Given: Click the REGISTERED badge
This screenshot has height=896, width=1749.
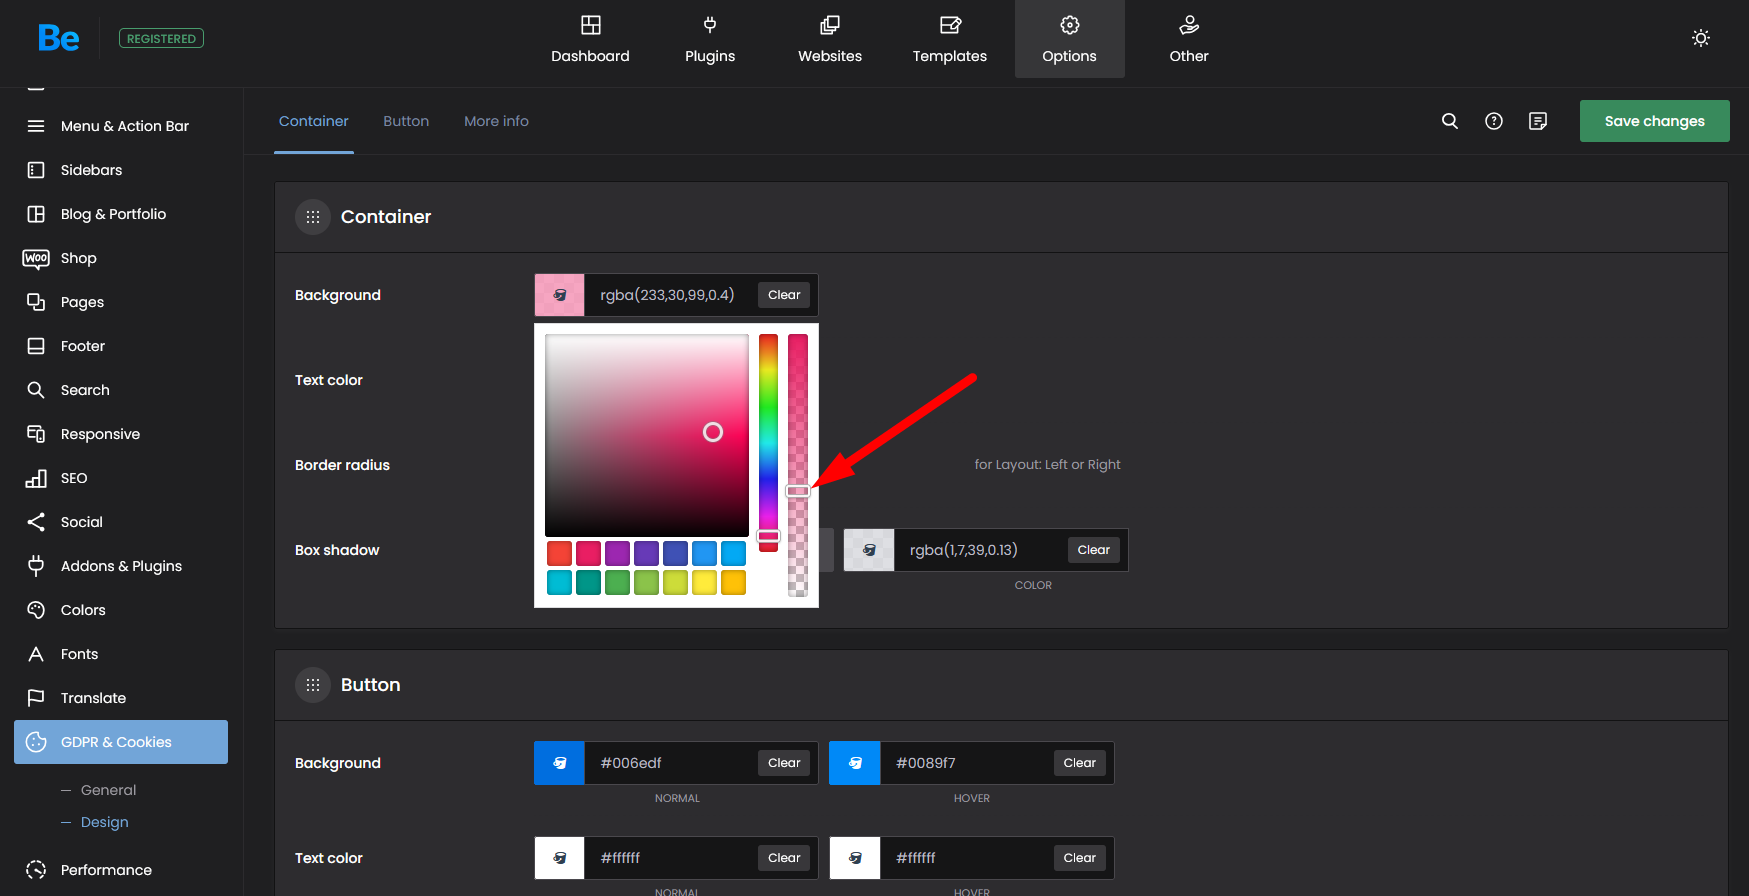Looking at the screenshot, I should (x=161, y=38).
